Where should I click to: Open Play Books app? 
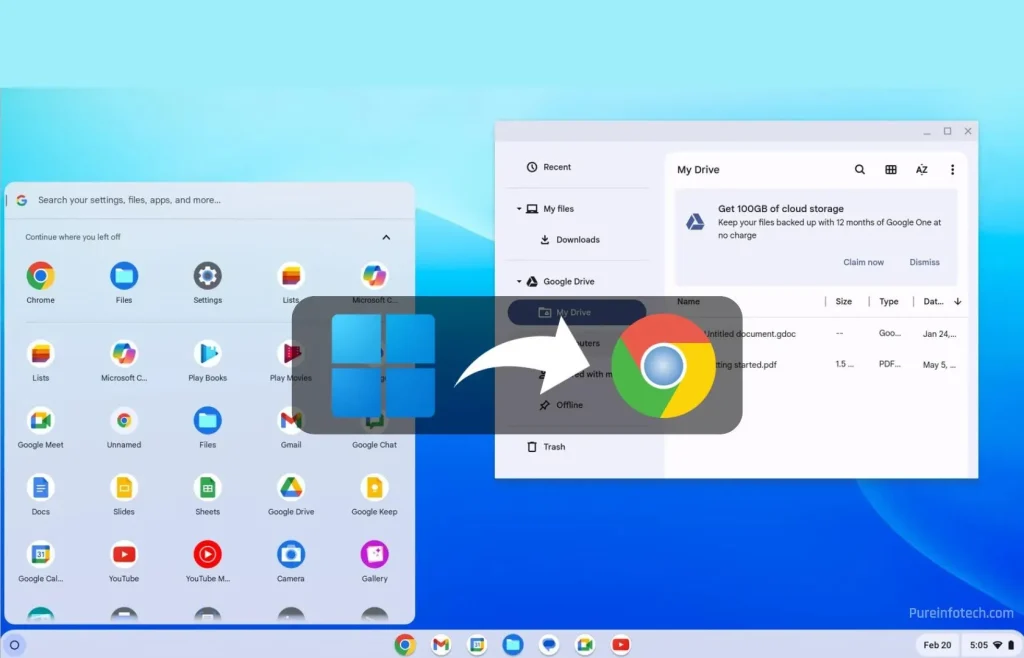click(207, 354)
